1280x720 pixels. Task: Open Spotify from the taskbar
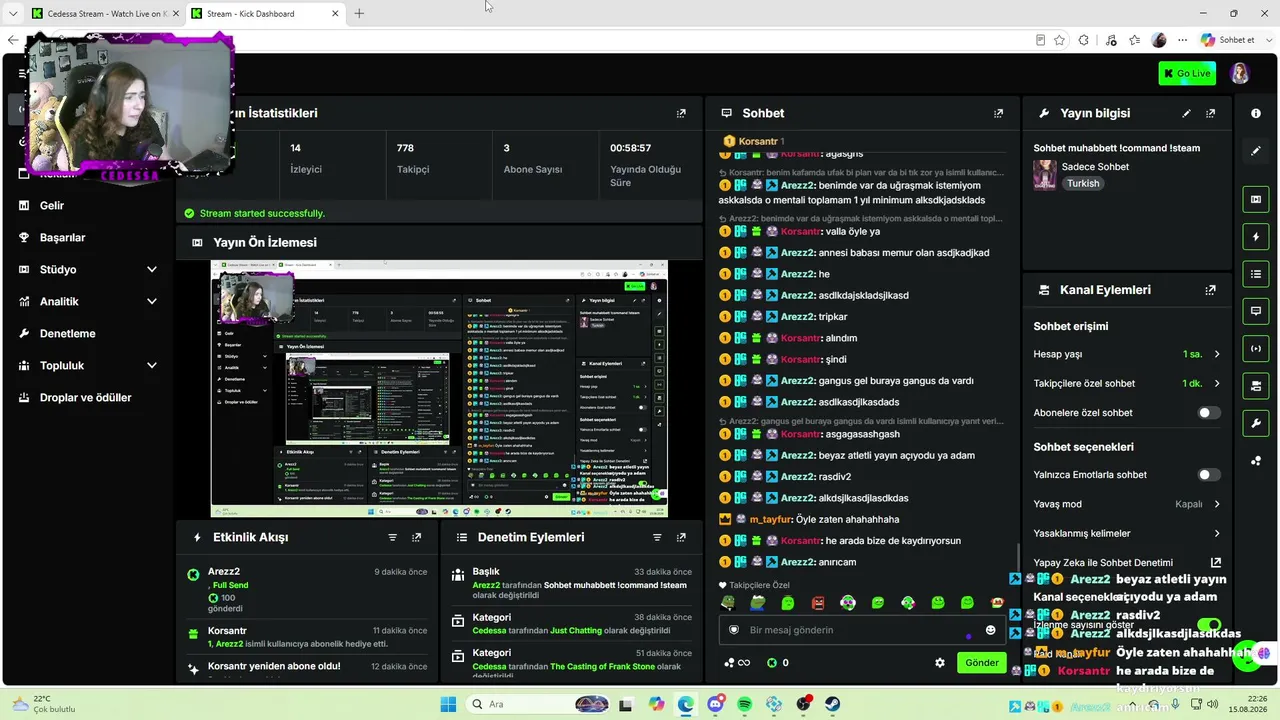[745, 704]
